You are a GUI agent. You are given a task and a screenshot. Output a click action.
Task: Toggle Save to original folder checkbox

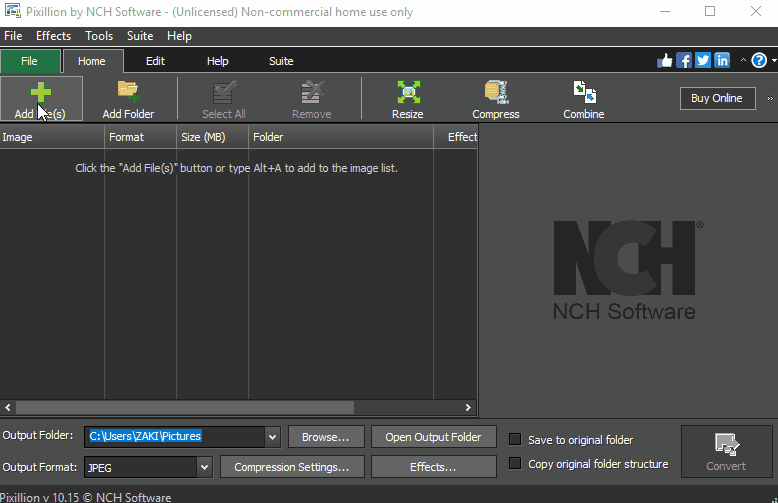(x=515, y=440)
